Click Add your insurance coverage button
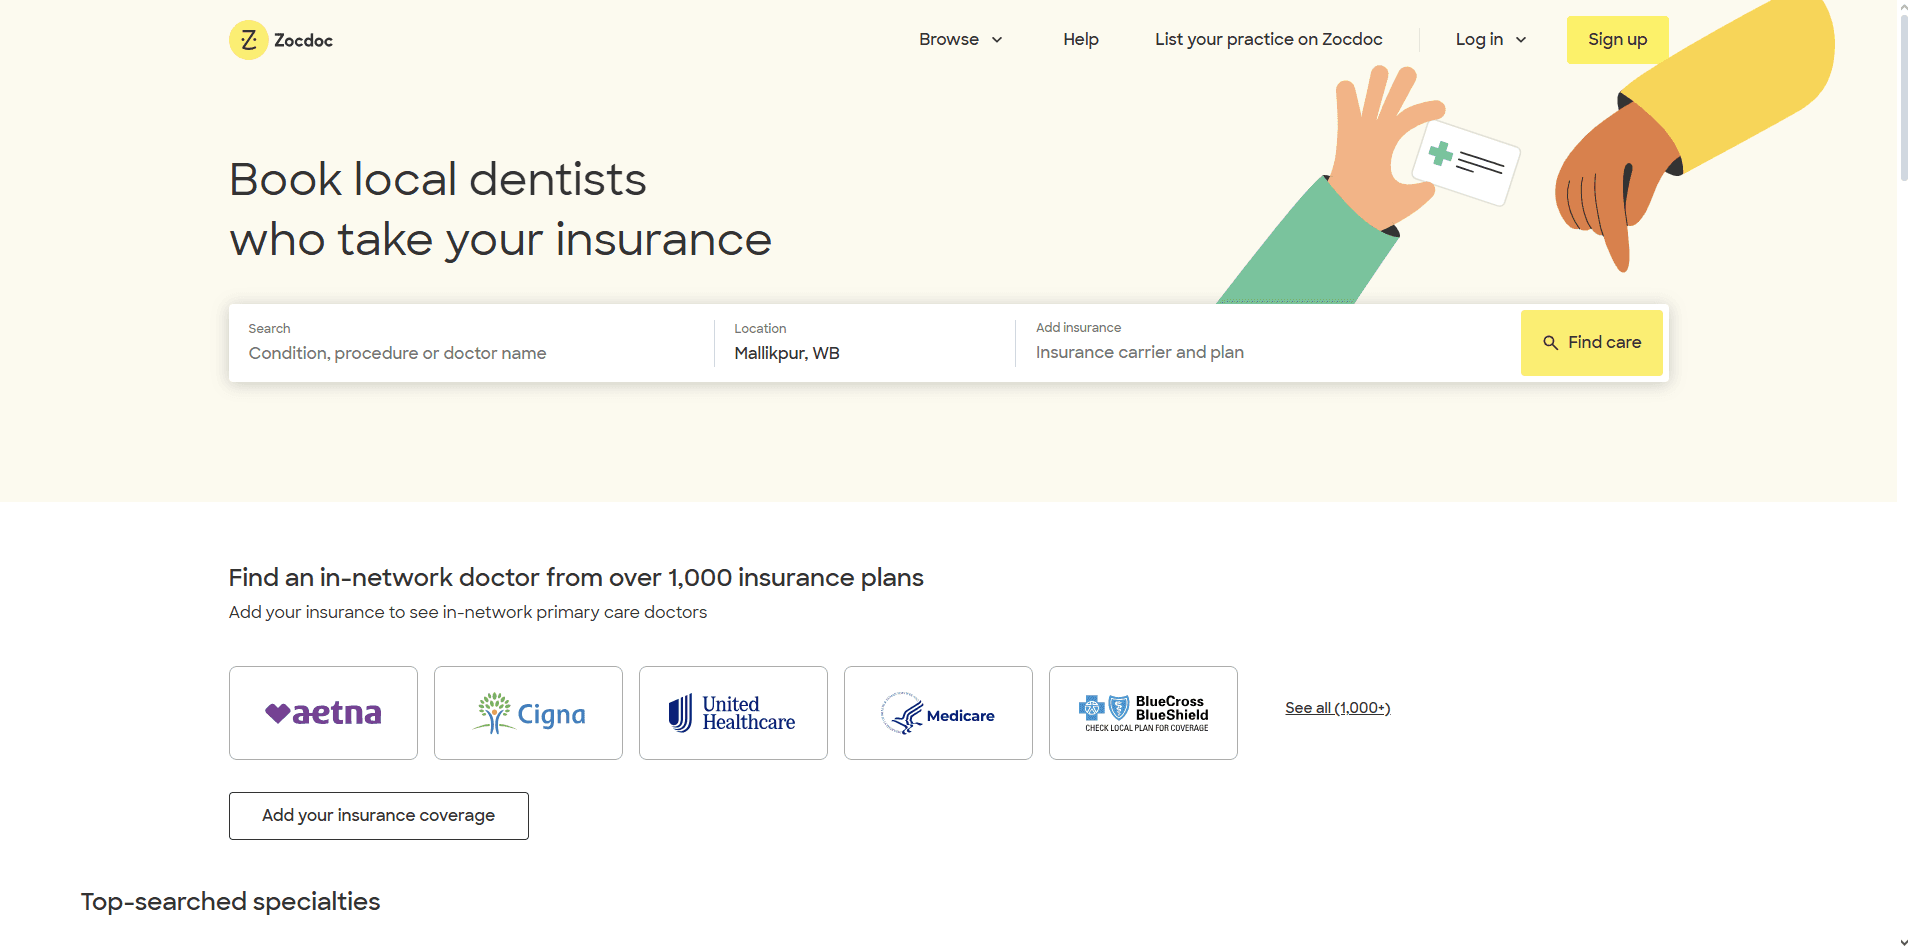Screen dimensions: 1912x950 coord(378,816)
